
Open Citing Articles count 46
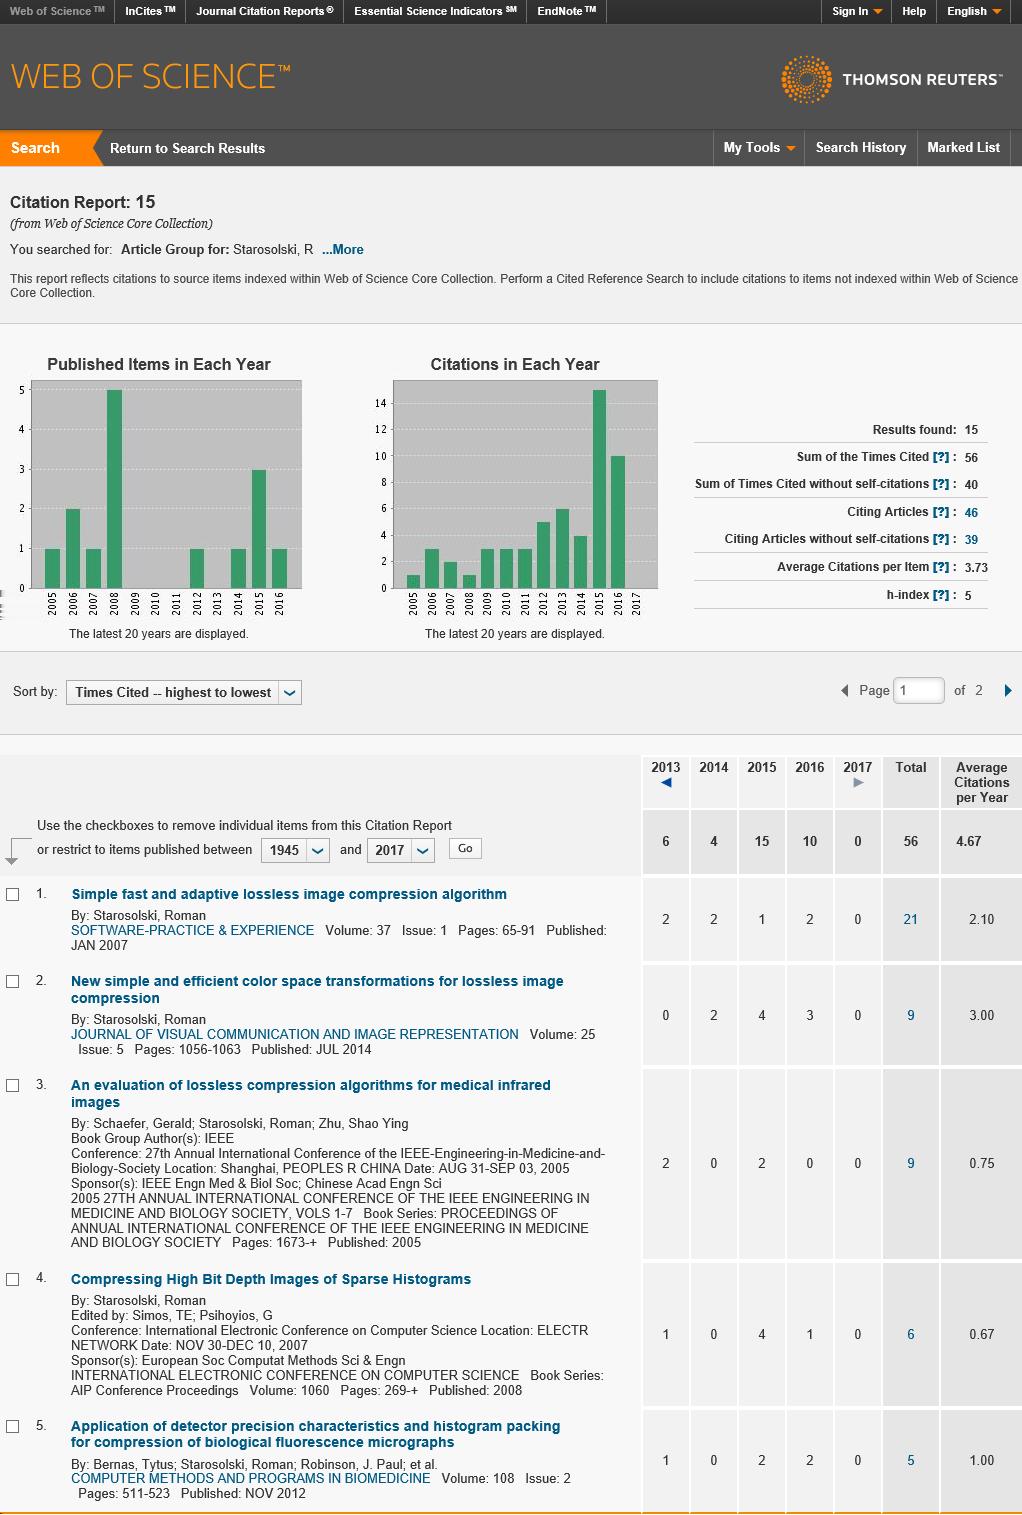[x=971, y=512]
